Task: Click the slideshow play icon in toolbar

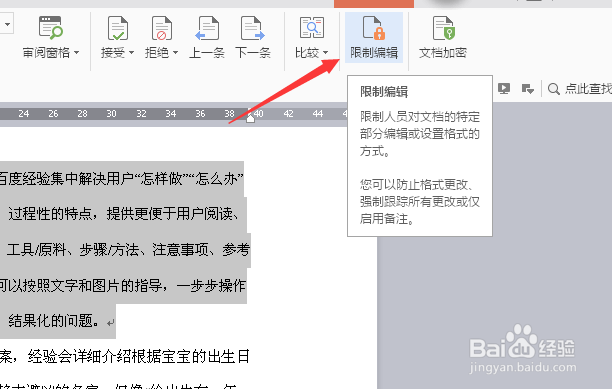Action: point(504,89)
